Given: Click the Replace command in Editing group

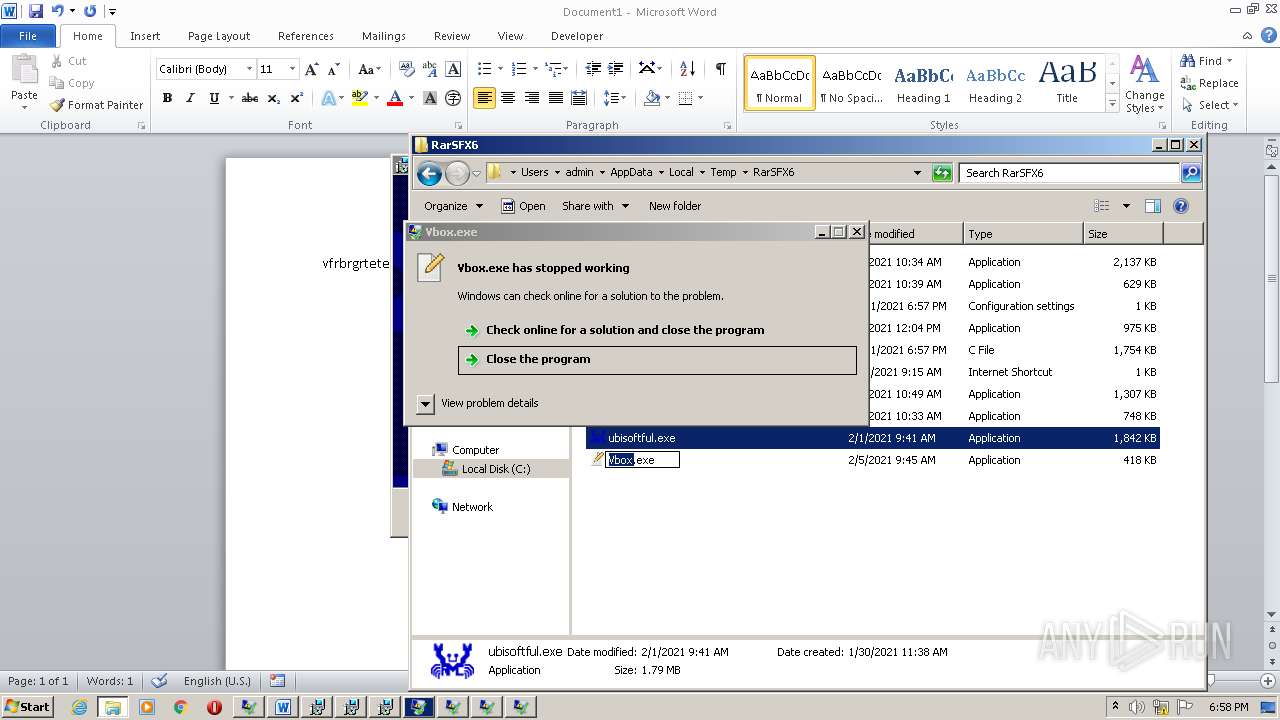Looking at the screenshot, I should [1209, 83].
